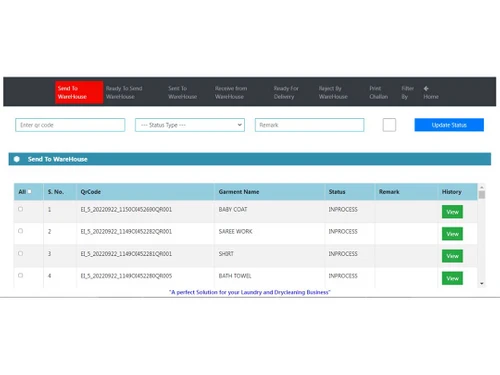Click the QR code in row 1
The width and height of the screenshot is (500, 375).
coord(126,209)
